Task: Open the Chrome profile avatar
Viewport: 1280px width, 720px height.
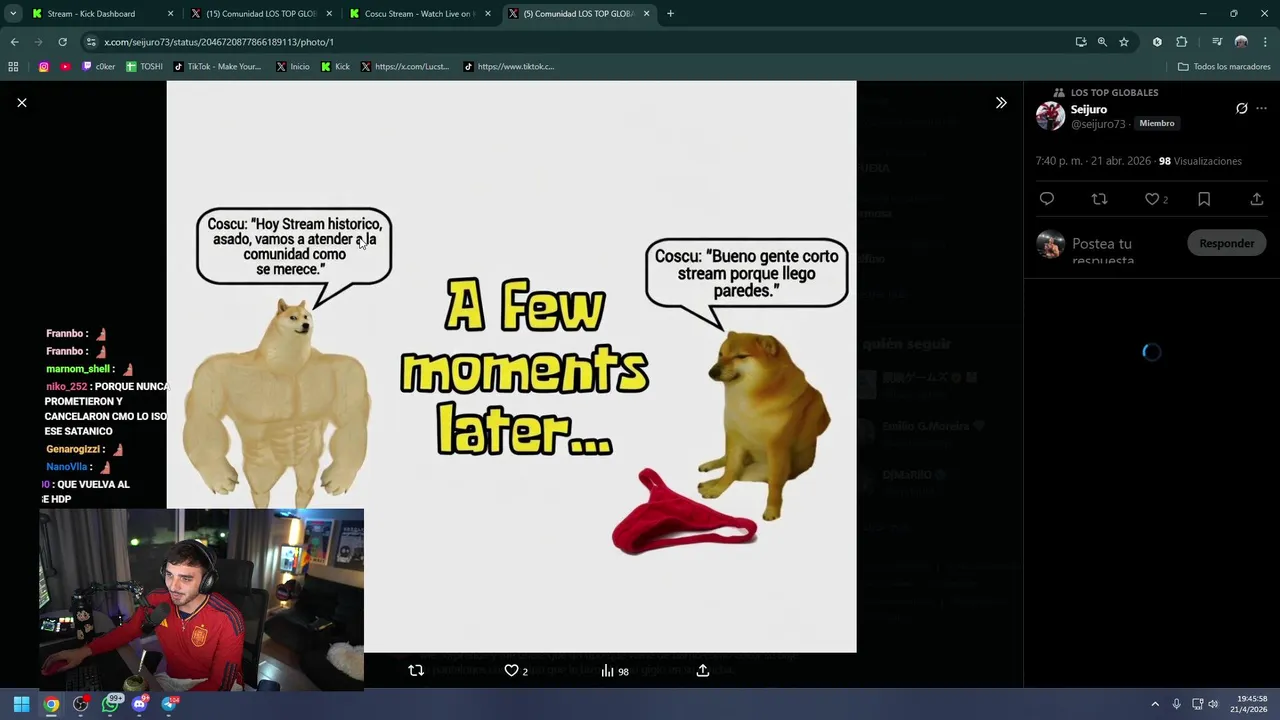Action: 1241,42
